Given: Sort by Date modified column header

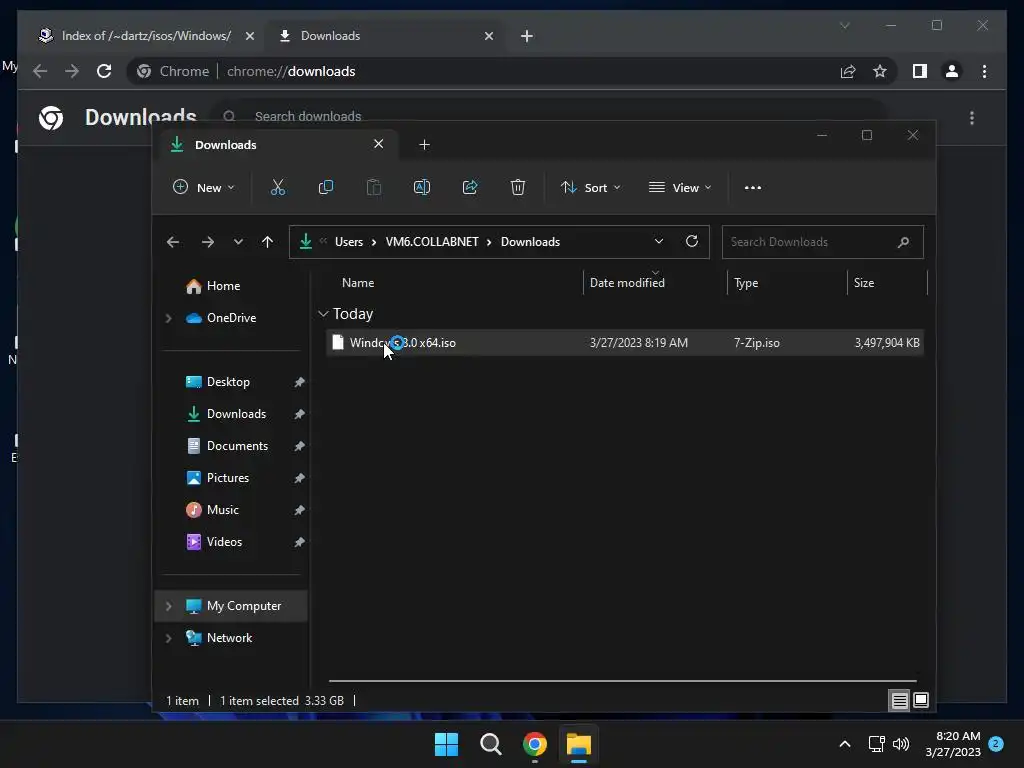Looking at the screenshot, I should pos(627,283).
